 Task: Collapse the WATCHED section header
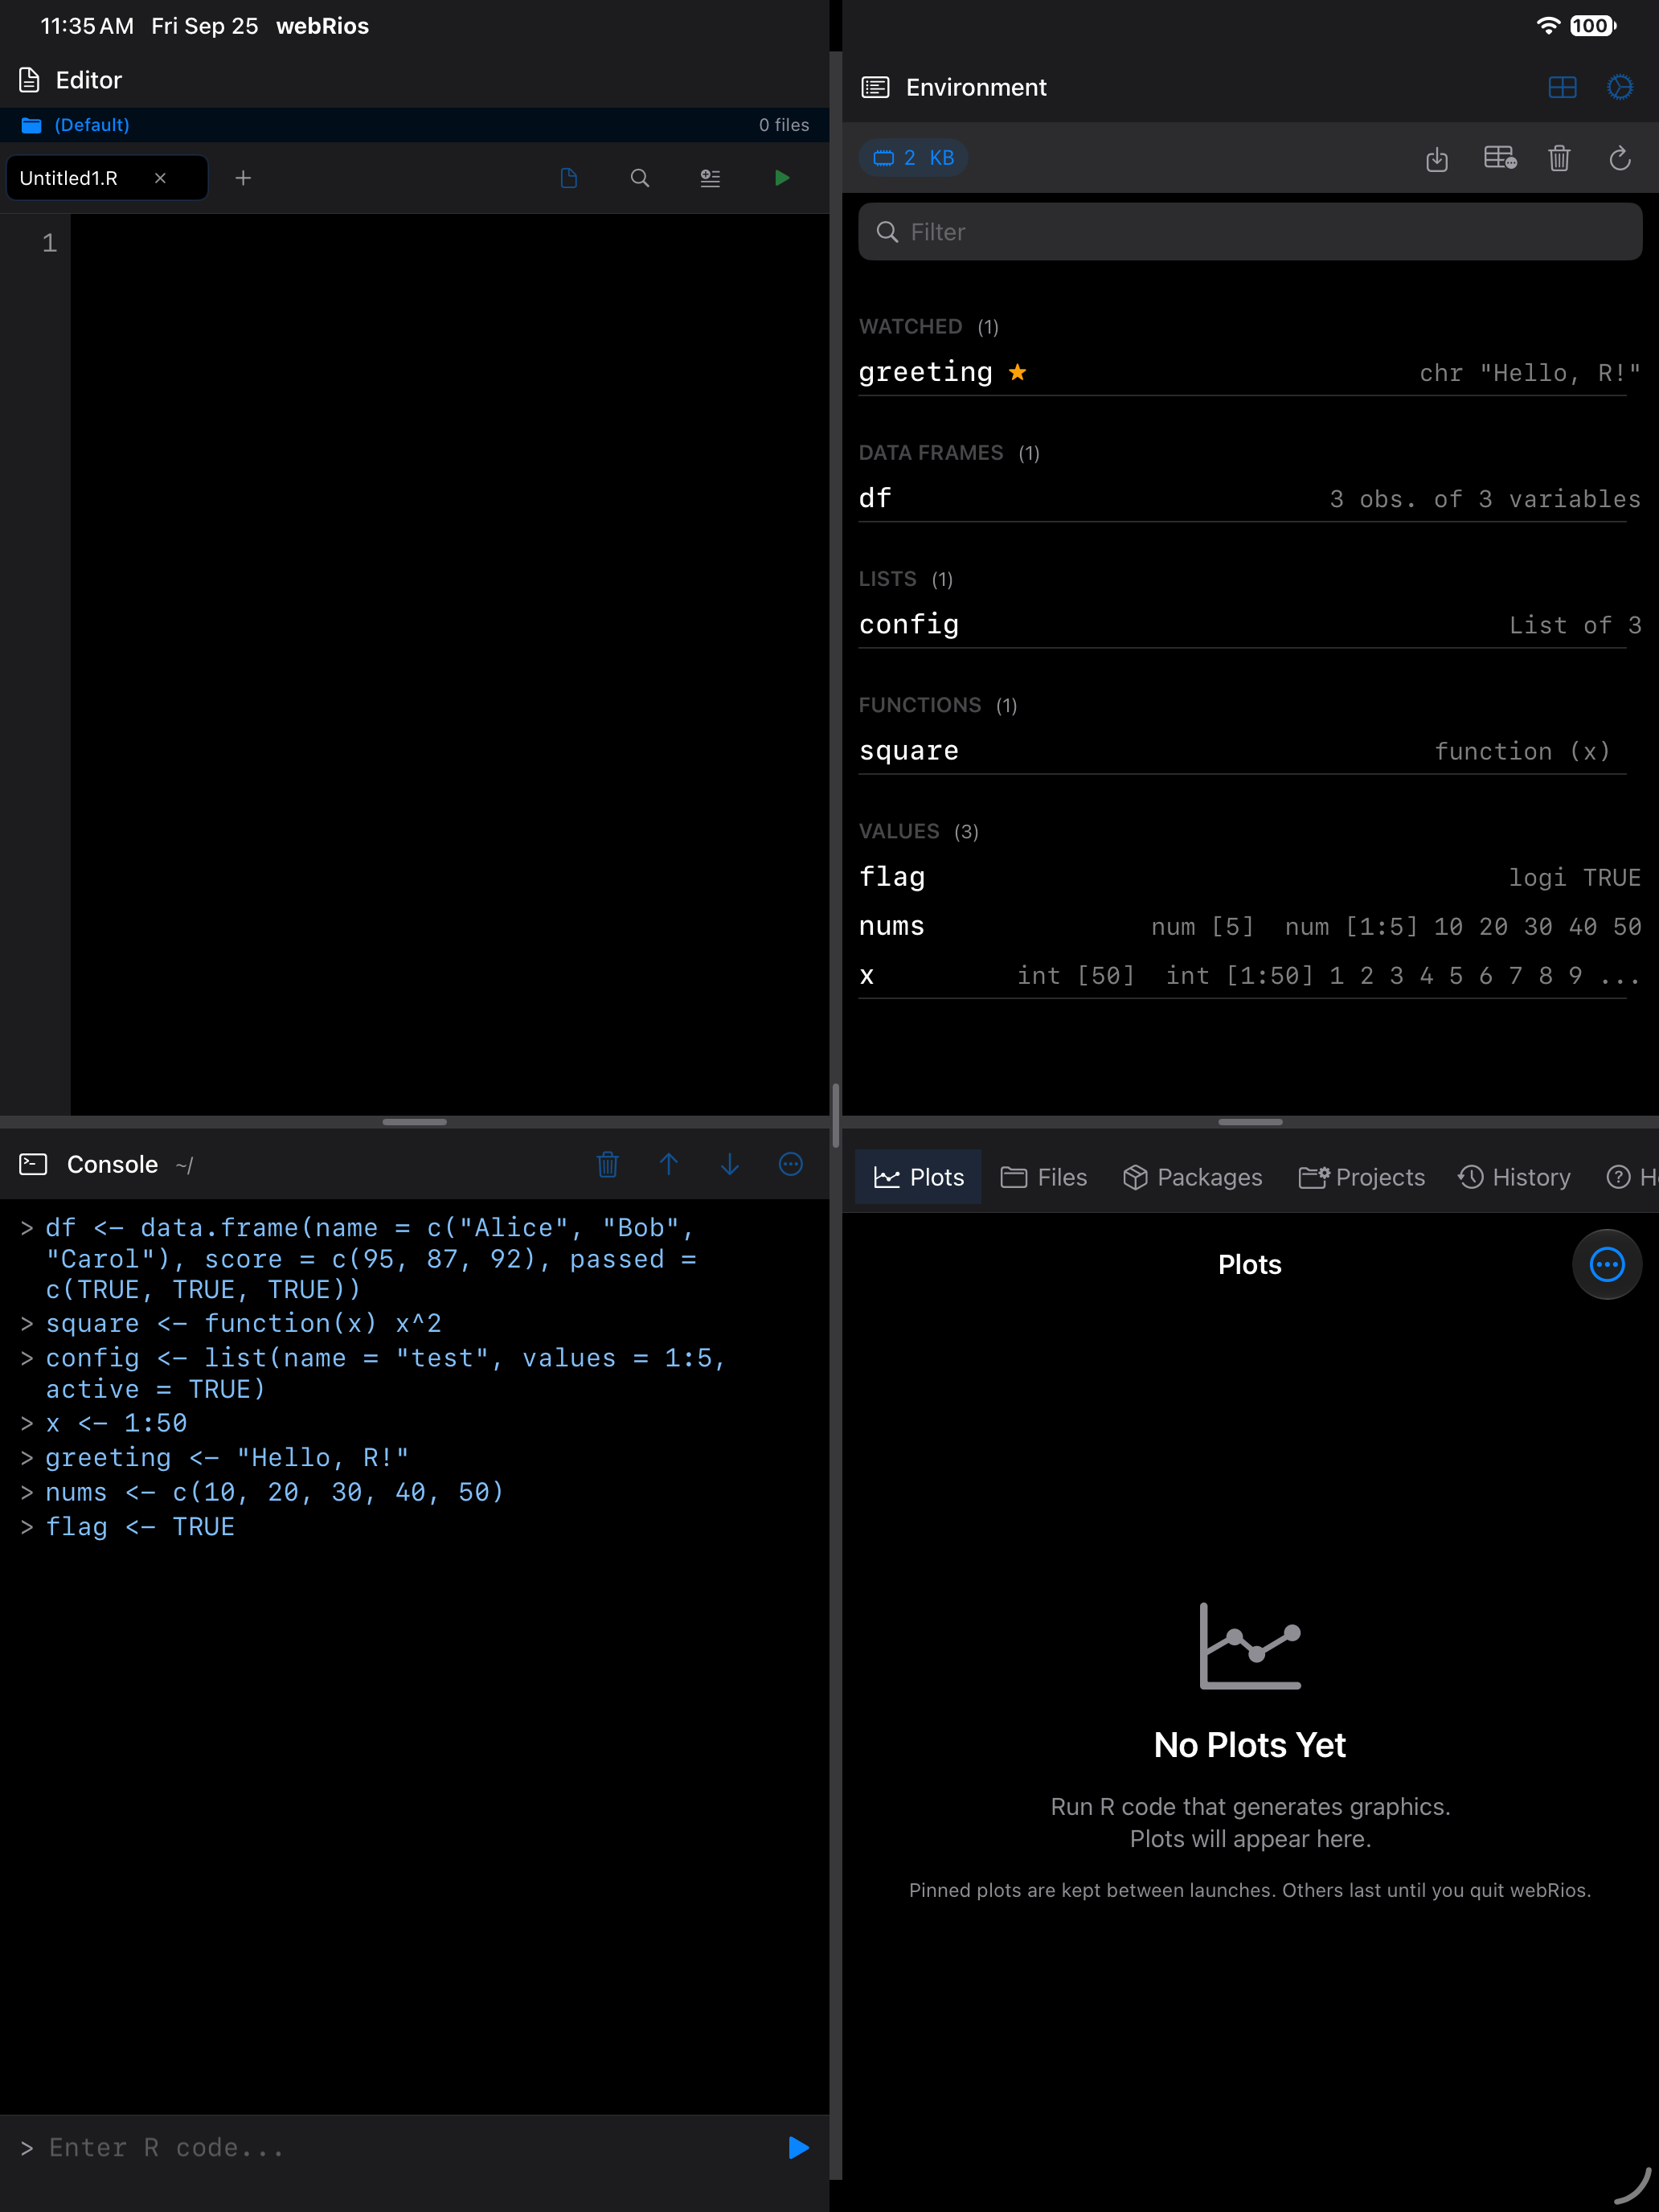(929, 327)
